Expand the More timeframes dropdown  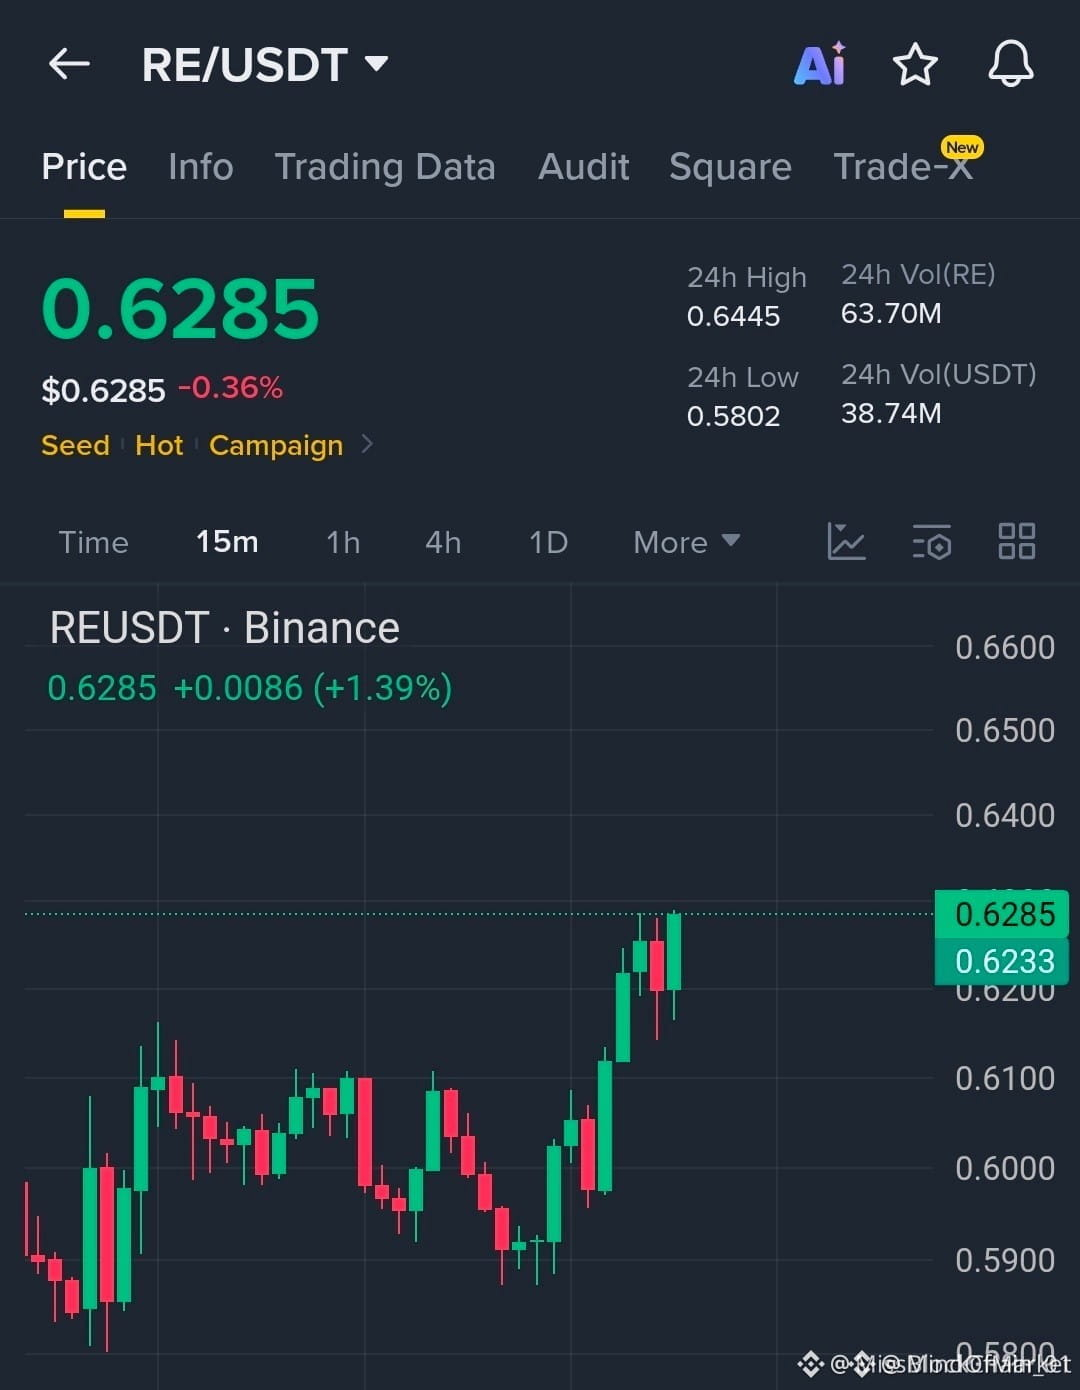[687, 542]
